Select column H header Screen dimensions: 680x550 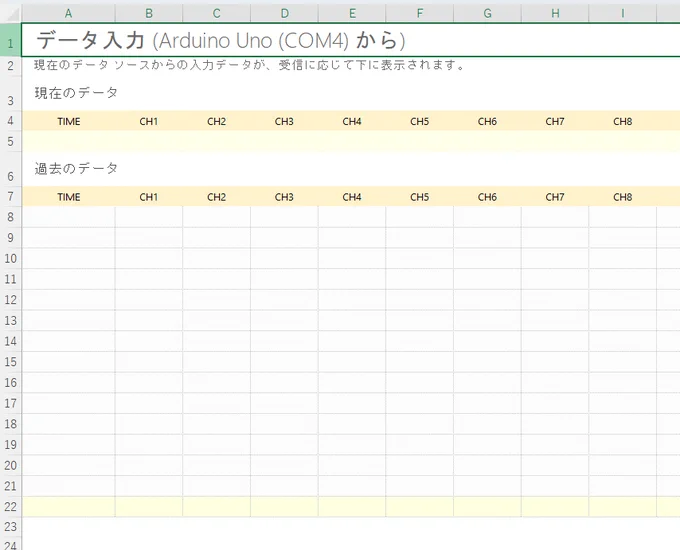pyautogui.click(x=555, y=13)
